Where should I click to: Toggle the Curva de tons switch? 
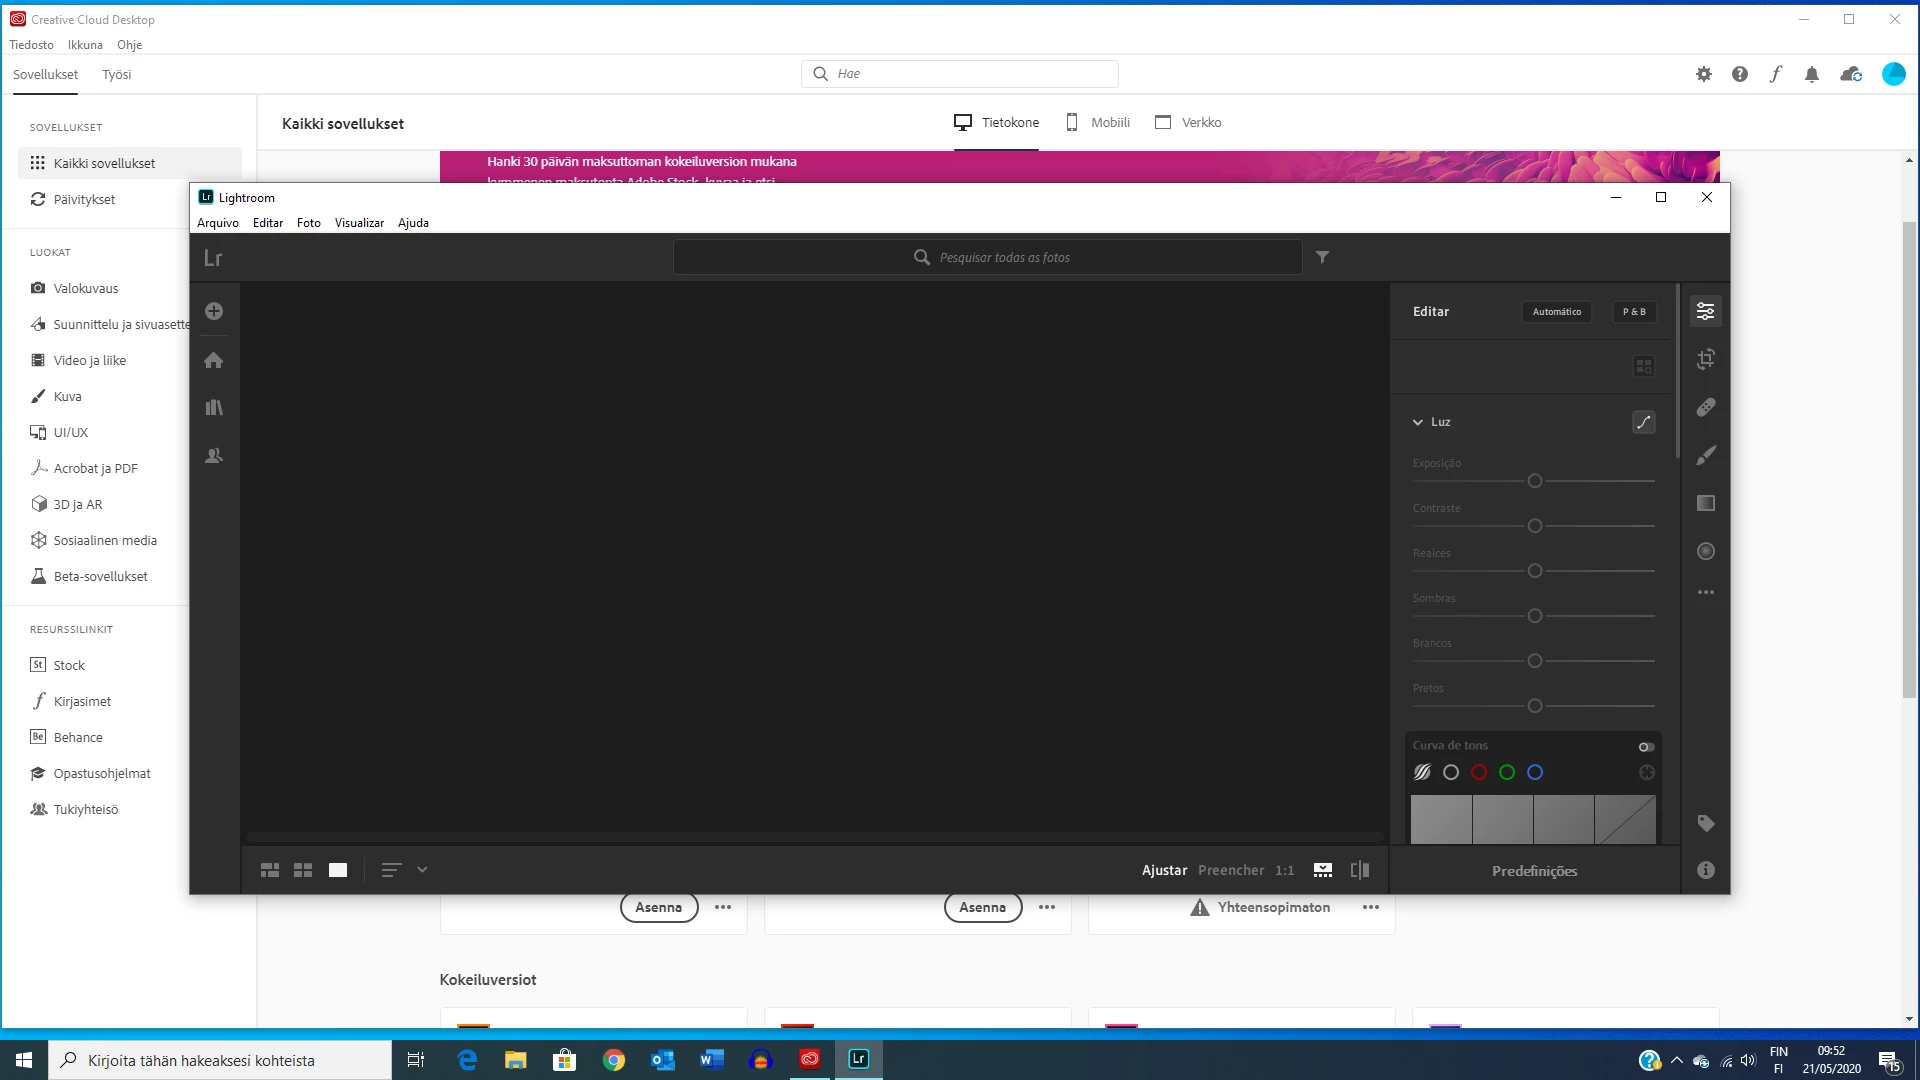pyautogui.click(x=1646, y=747)
